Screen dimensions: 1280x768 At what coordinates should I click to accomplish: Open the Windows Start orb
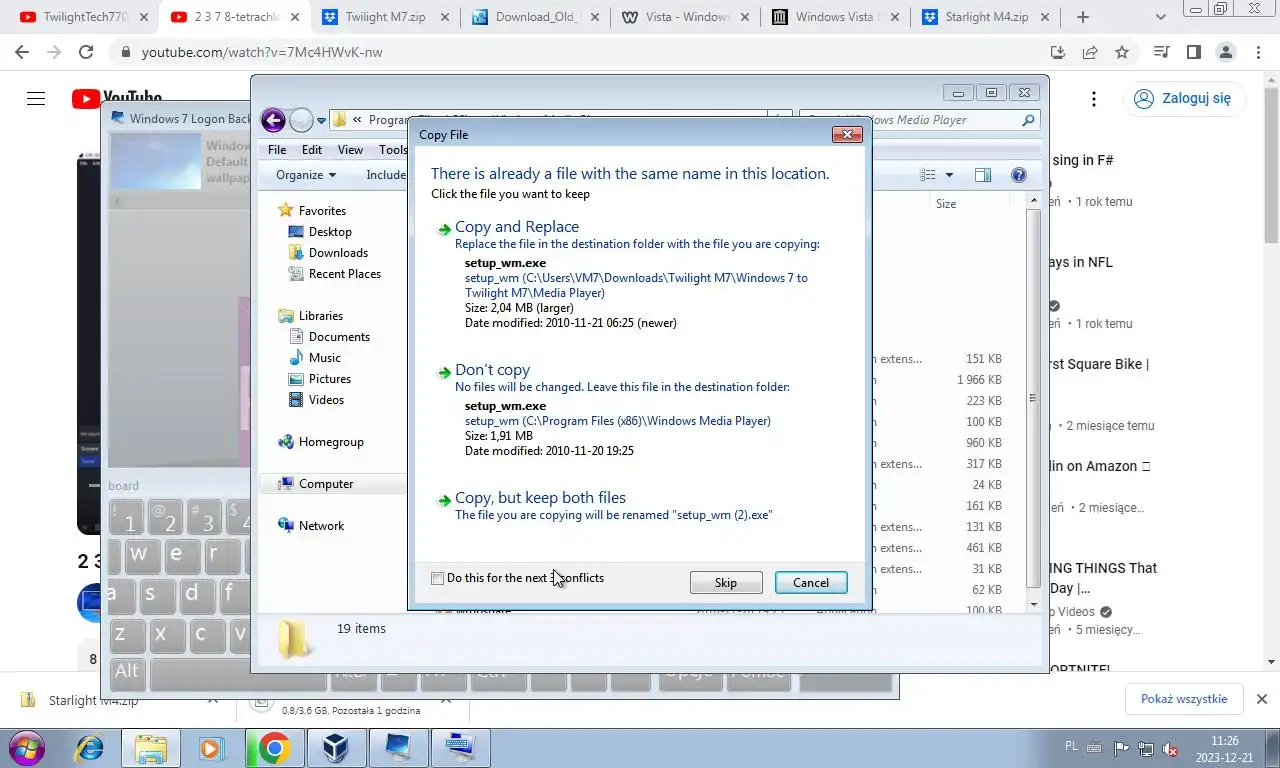(x=25, y=748)
